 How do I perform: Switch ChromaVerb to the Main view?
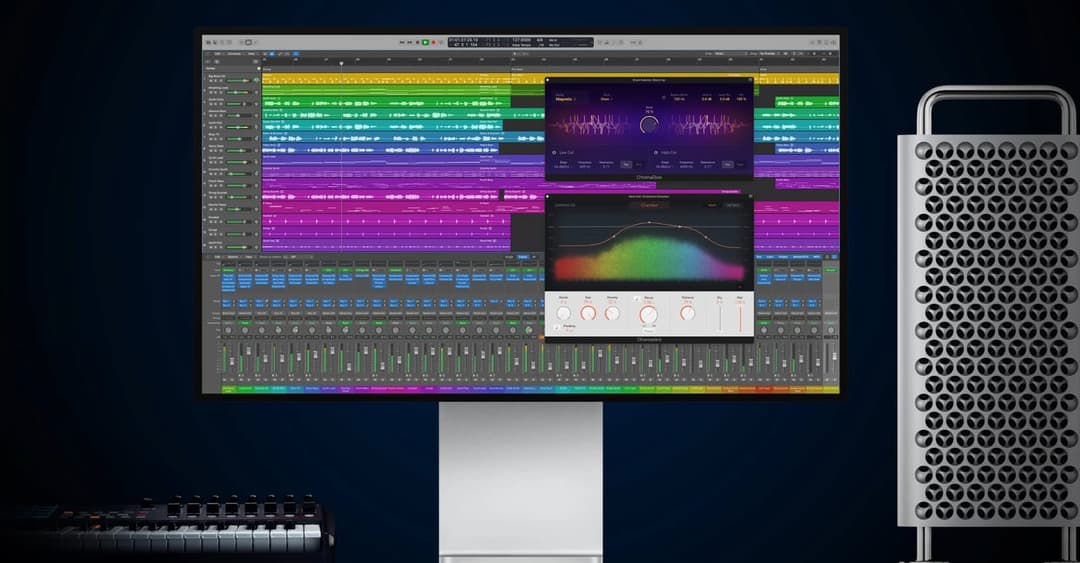click(x=712, y=205)
